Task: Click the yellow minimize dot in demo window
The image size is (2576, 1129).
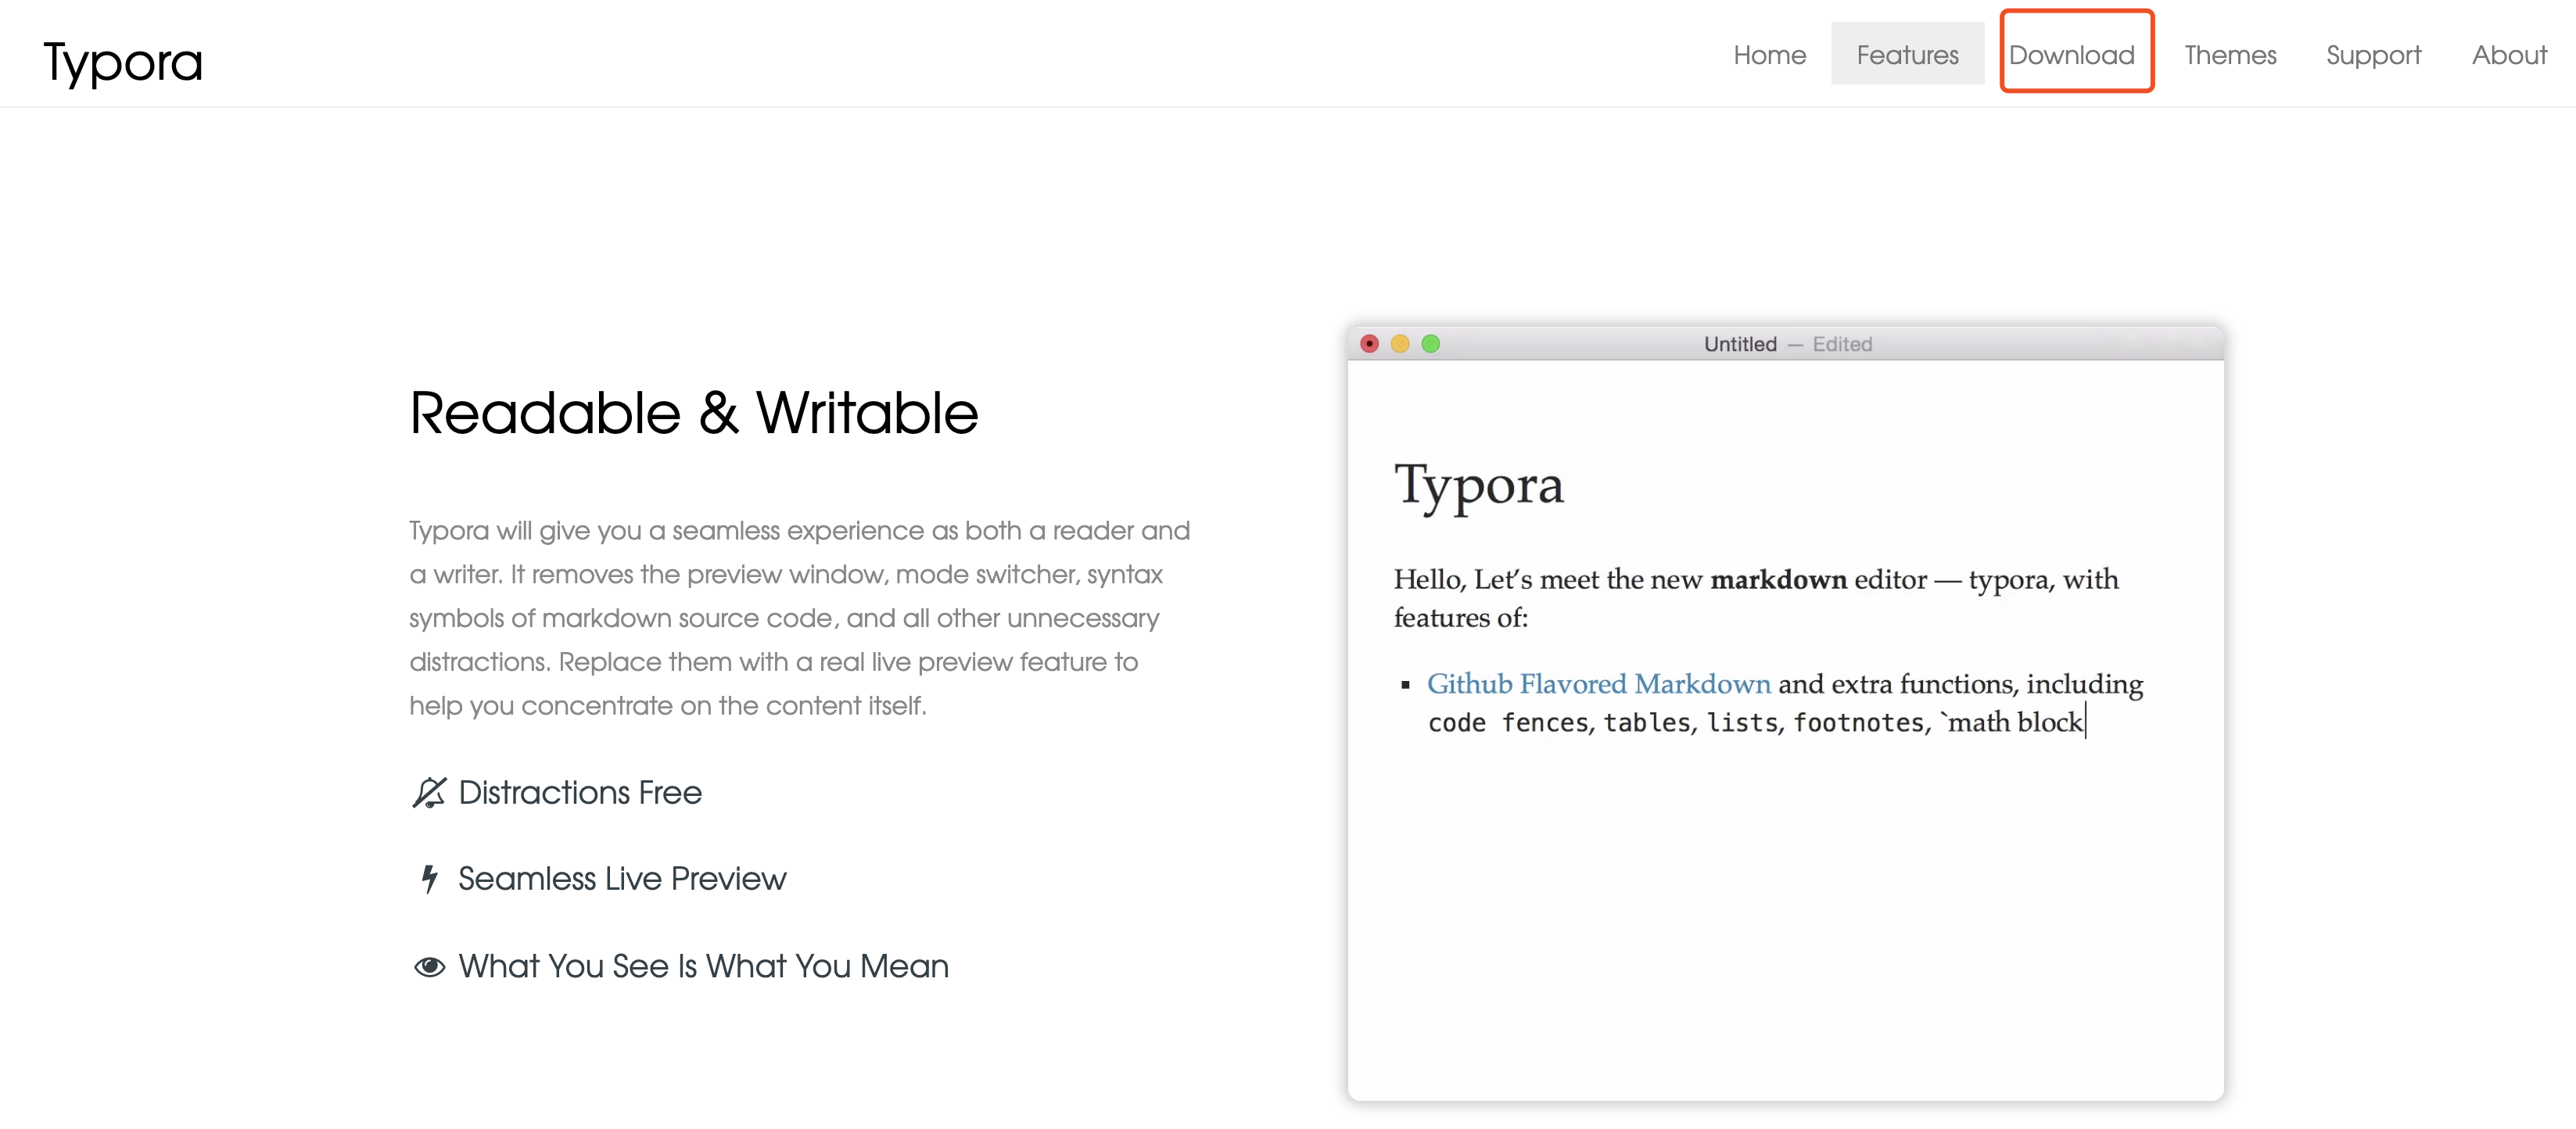Action: [1400, 344]
